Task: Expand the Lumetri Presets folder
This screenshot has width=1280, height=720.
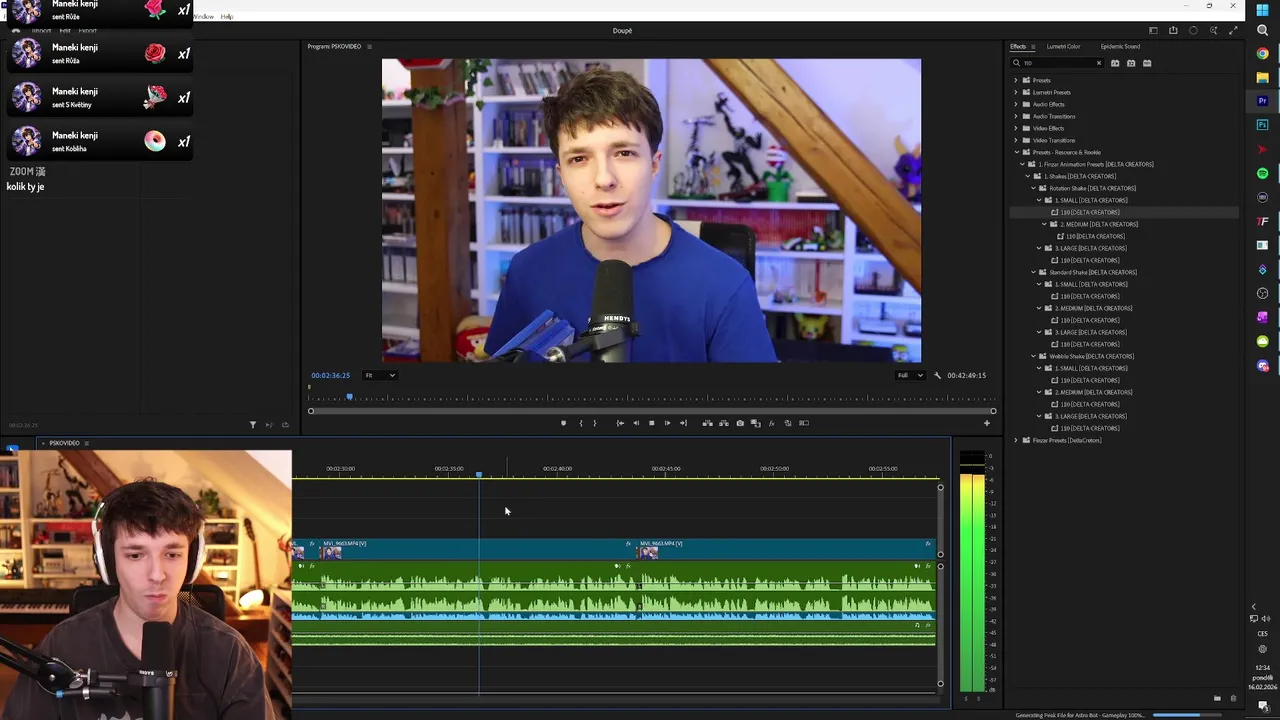Action: pos(1016,92)
